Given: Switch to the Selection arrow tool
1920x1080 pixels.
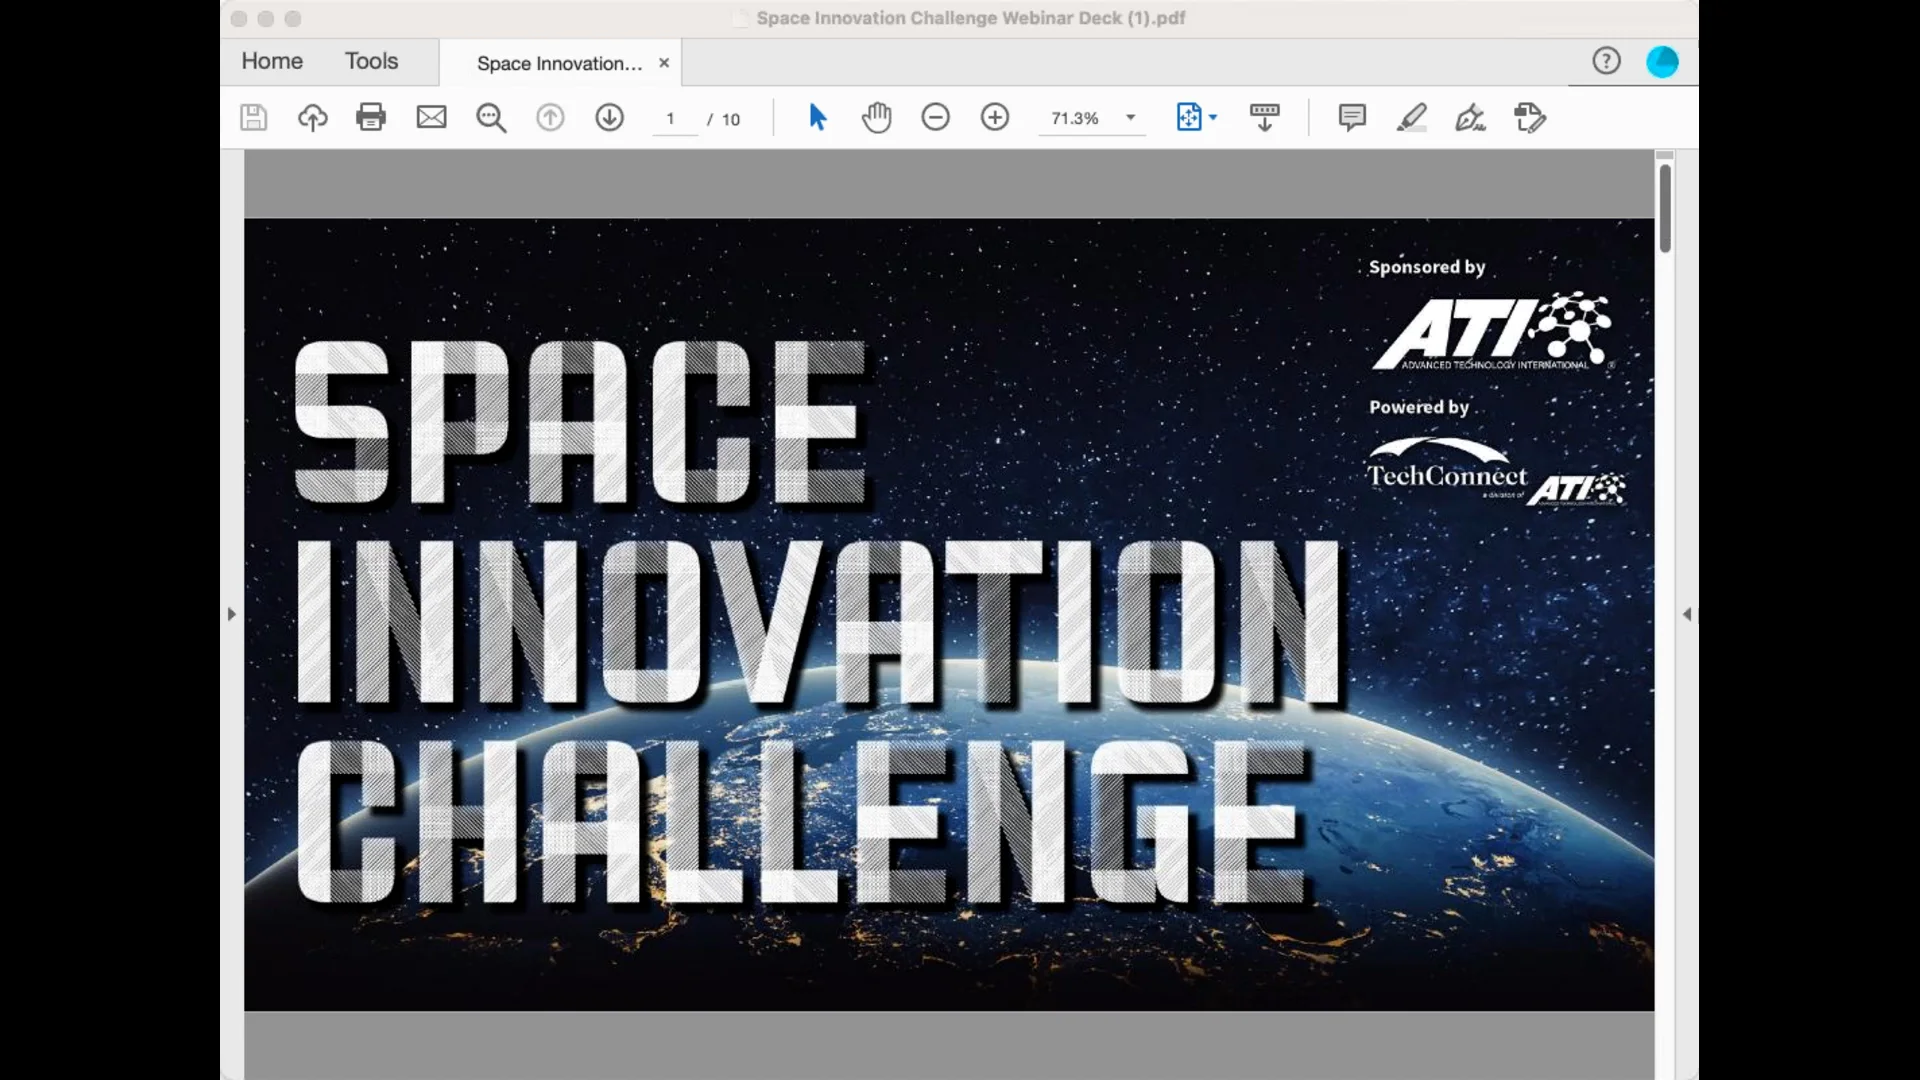Looking at the screenshot, I should (x=817, y=117).
